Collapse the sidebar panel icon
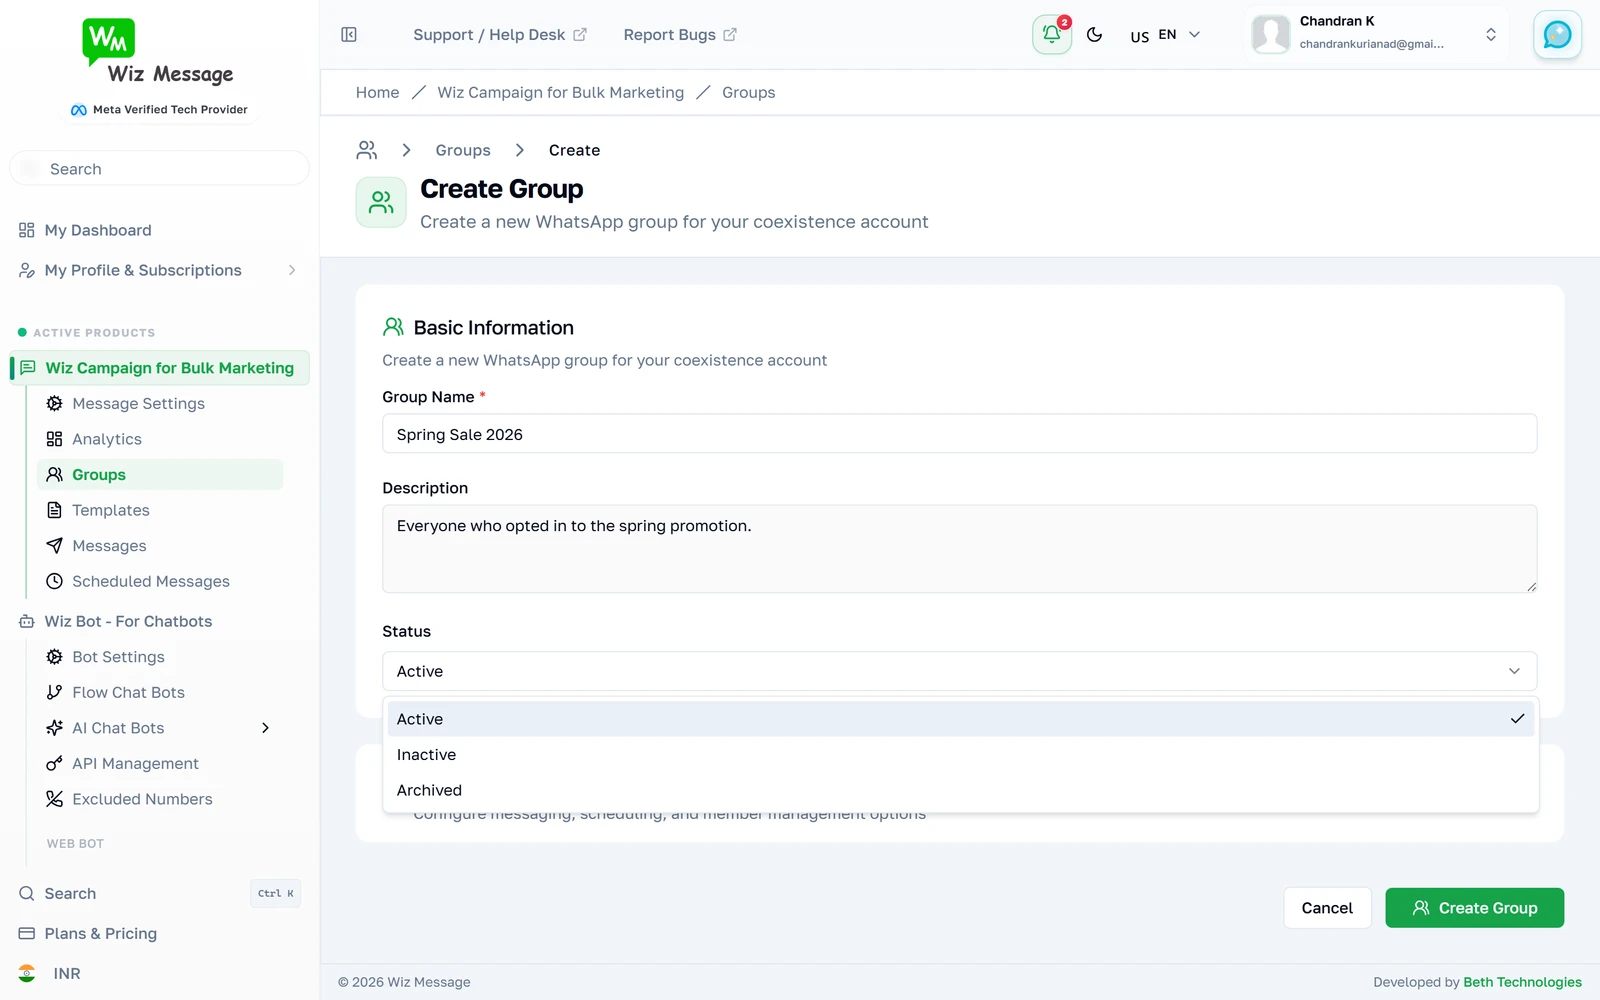The width and height of the screenshot is (1600, 1000). [x=349, y=35]
